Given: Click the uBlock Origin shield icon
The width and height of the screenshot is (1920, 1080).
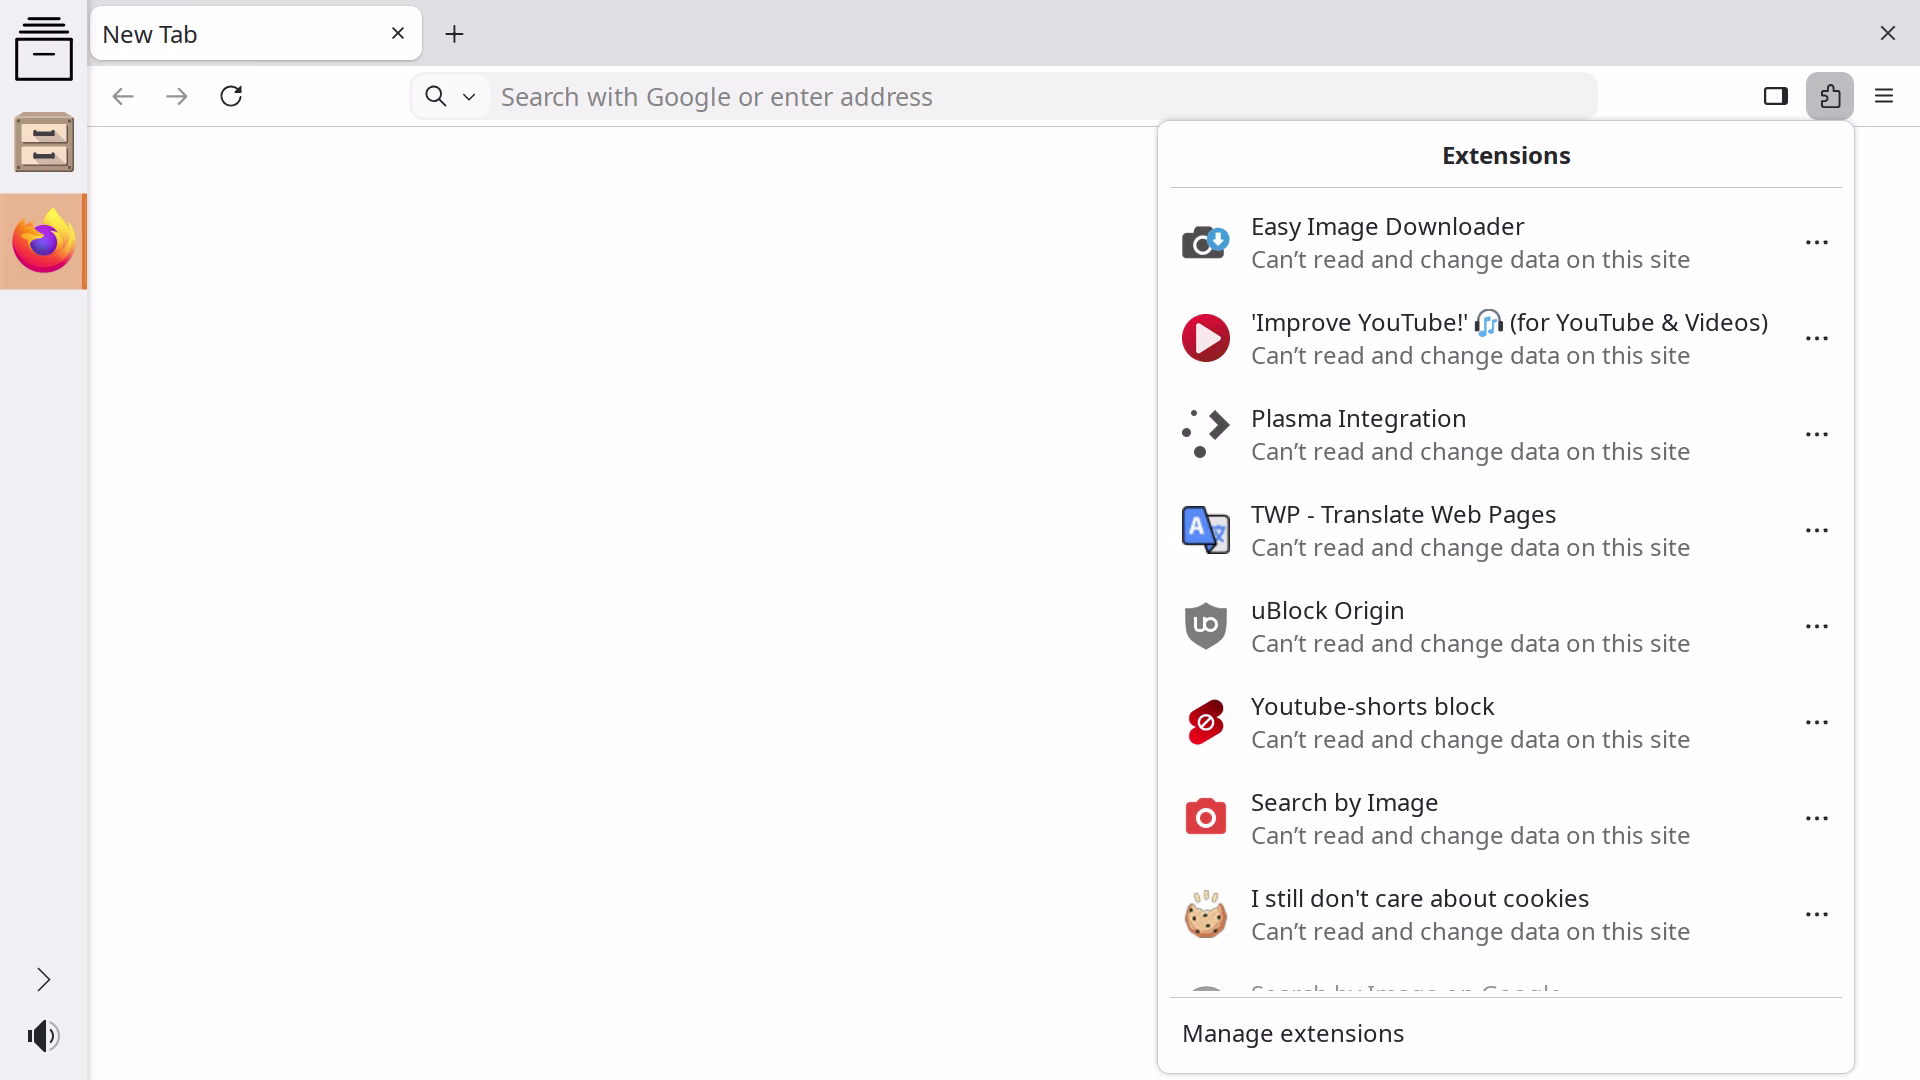Looking at the screenshot, I should pyautogui.click(x=1205, y=626).
